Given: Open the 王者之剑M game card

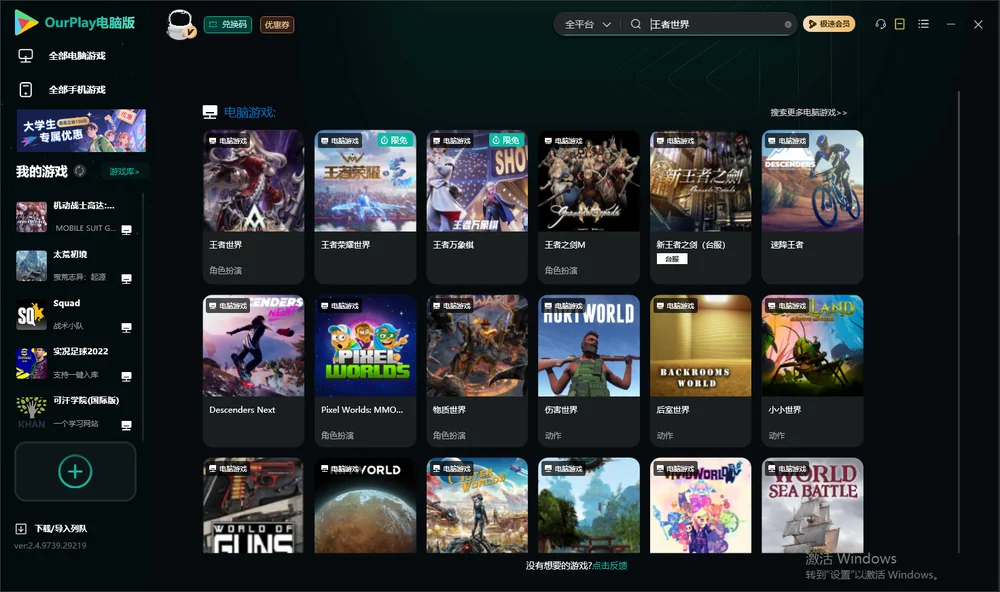Looking at the screenshot, I should pos(589,207).
